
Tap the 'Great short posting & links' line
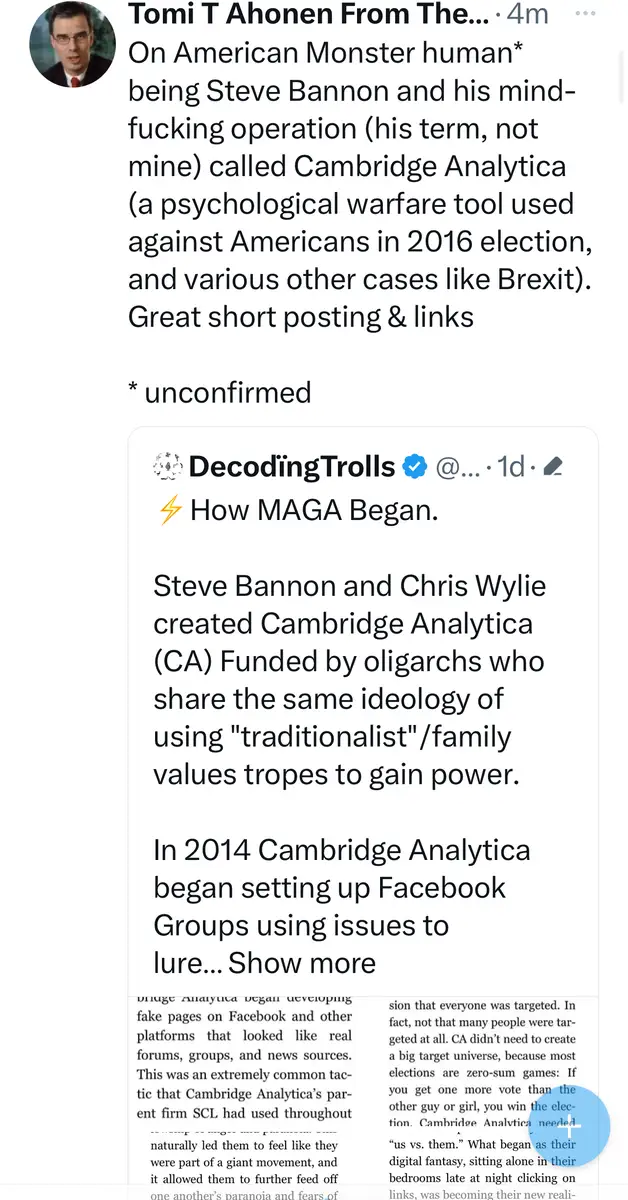pyautogui.click(x=300, y=317)
